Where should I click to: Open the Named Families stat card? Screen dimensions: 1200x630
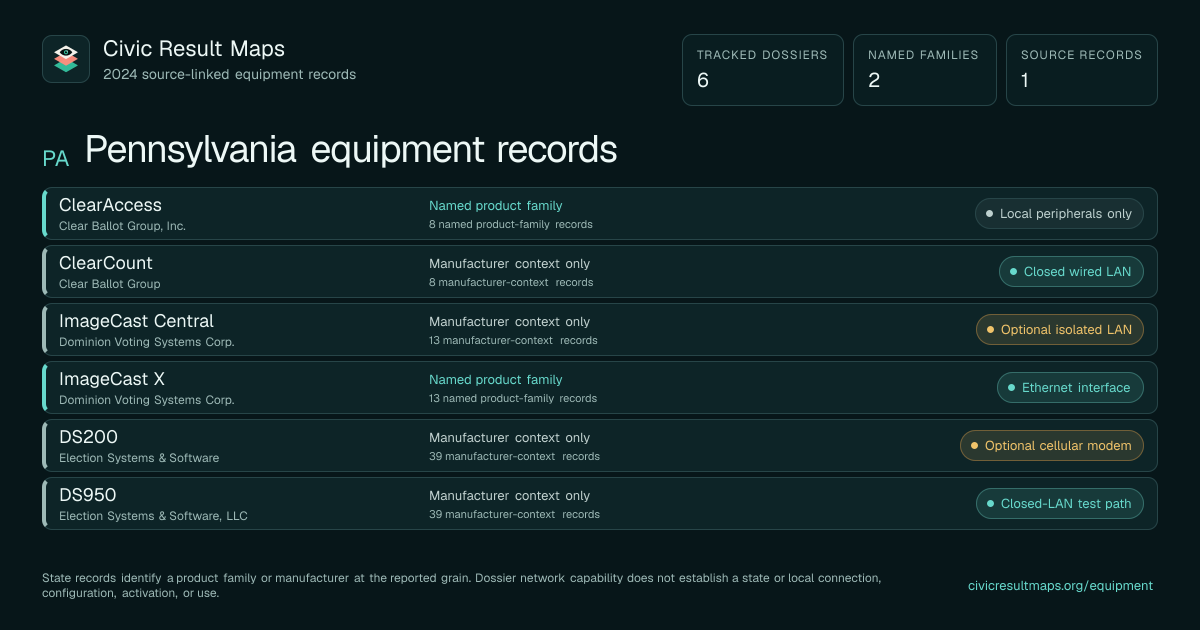(925, 70)
